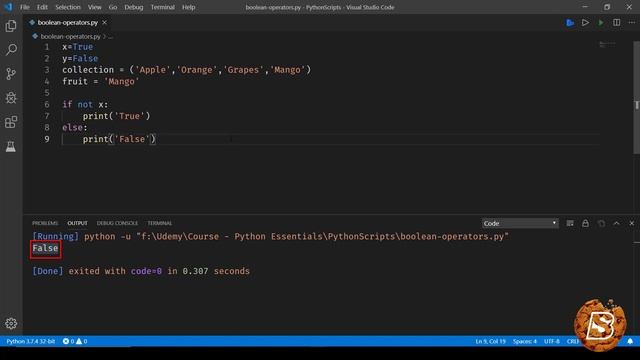Open the Edit menu
The height and width of the screenshot is (360, 640).
tap(42, 7)
